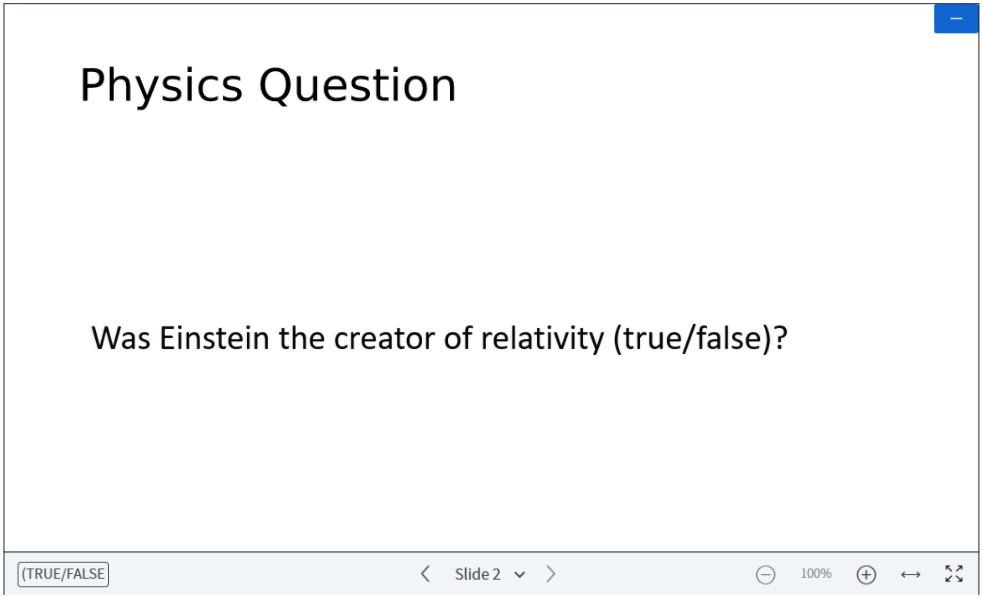This screenshot has height=598, width=983.
Task: Click the word Question in title
Action: click(357, 86)
